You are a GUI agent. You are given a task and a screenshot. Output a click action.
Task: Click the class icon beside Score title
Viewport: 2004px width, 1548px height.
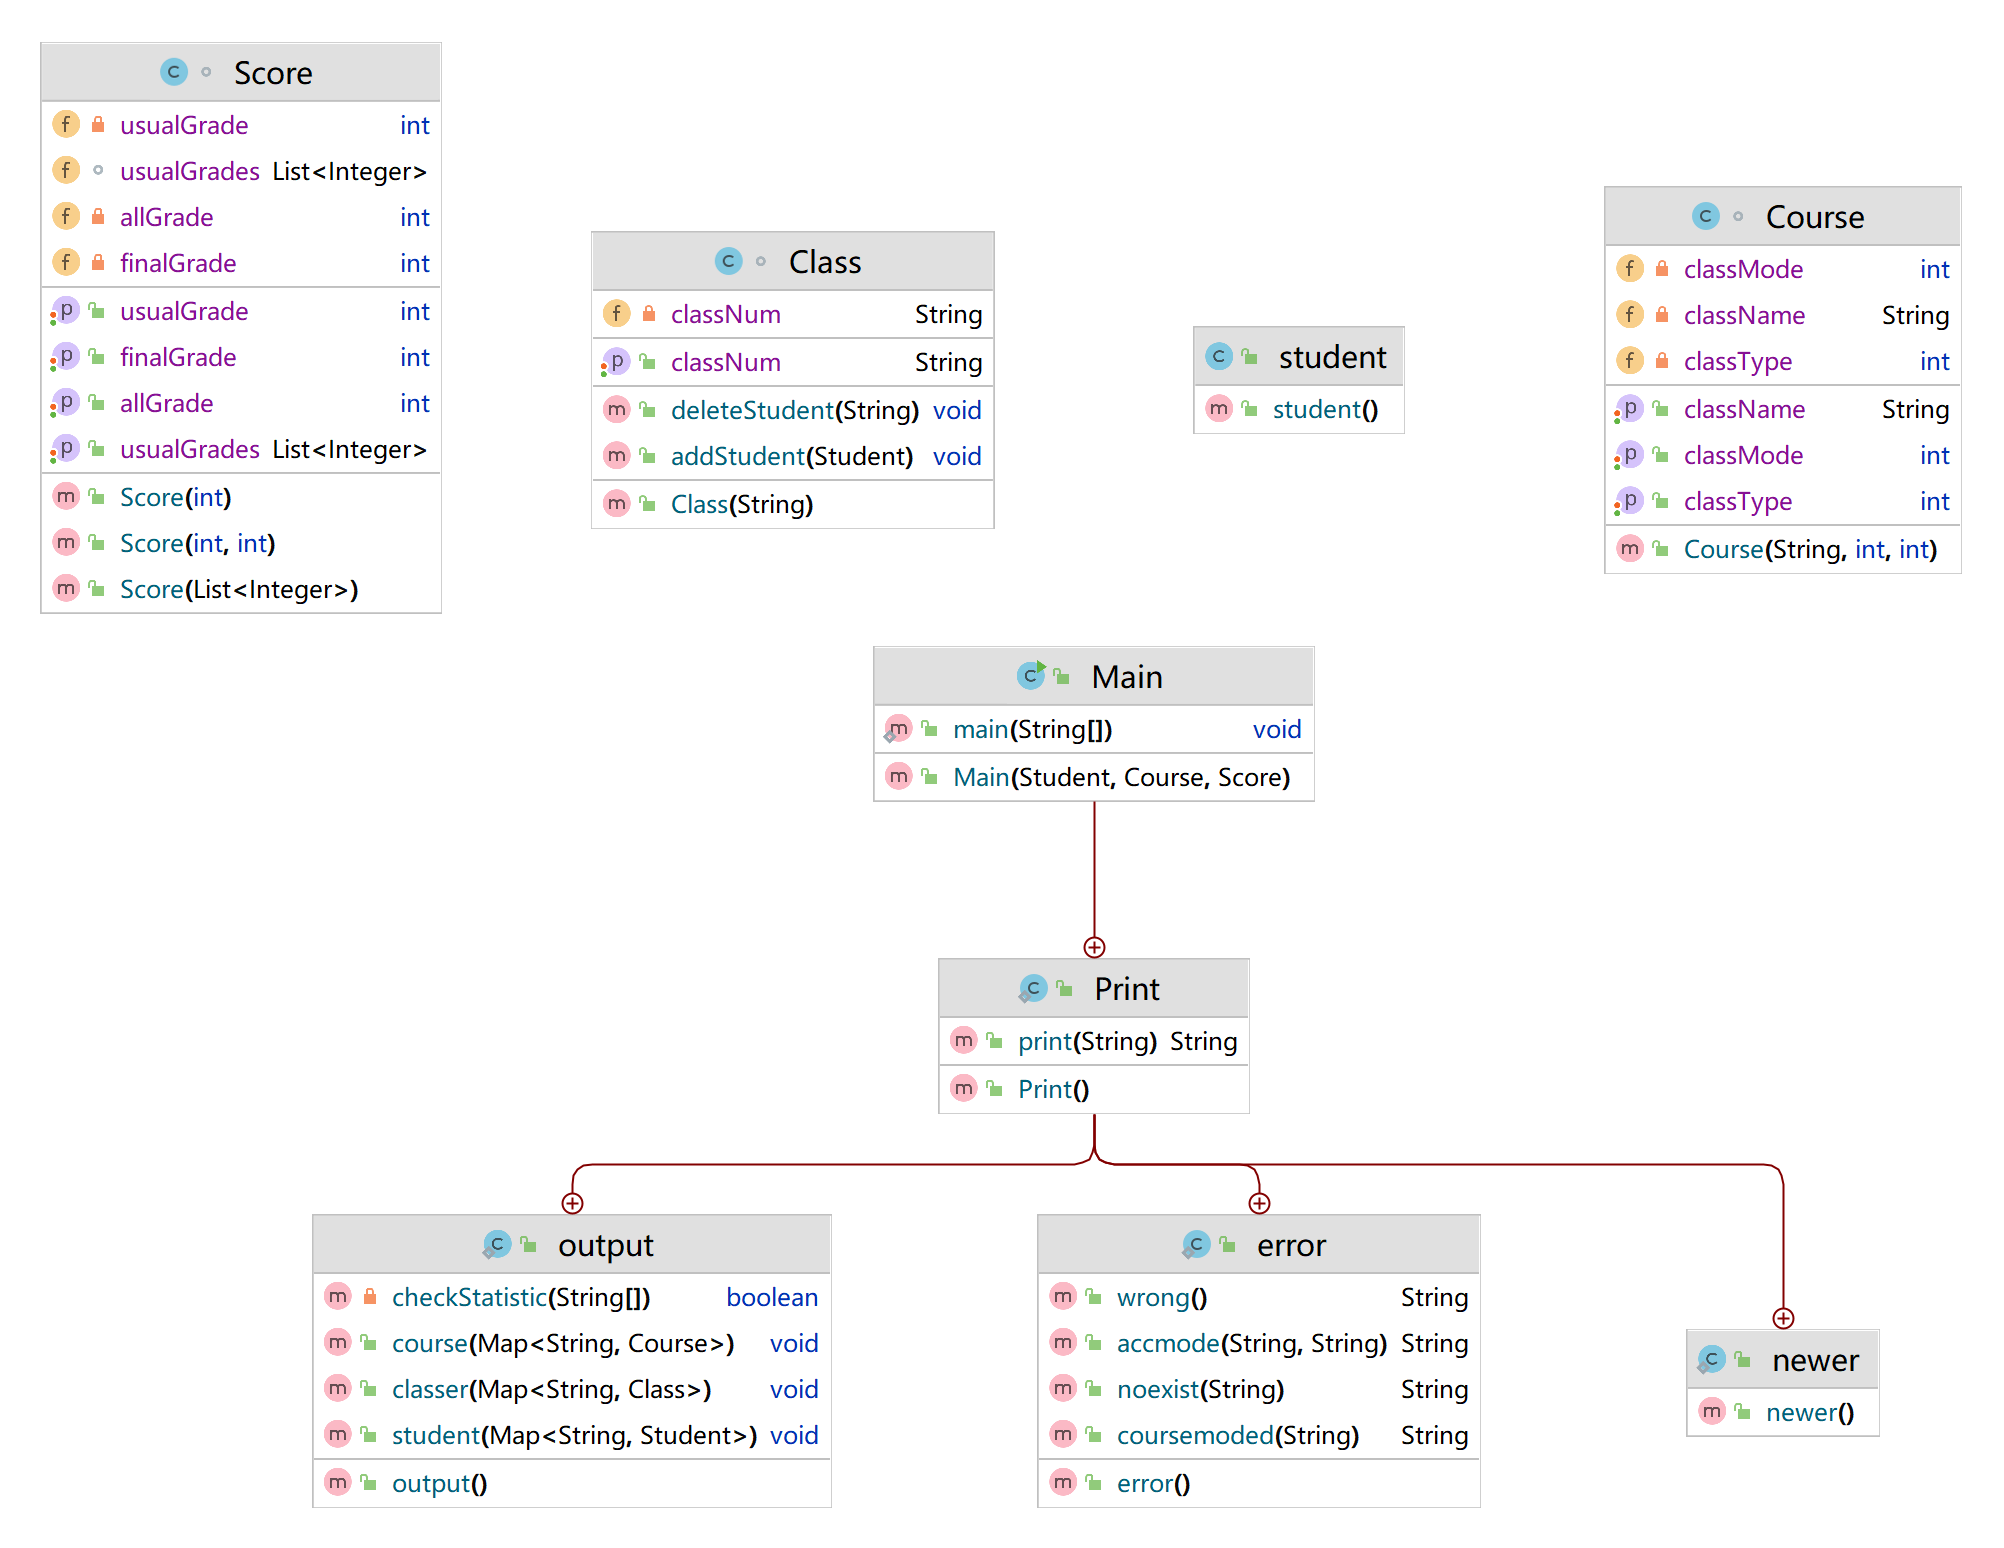pyautogui.click(x=174, y=72)
